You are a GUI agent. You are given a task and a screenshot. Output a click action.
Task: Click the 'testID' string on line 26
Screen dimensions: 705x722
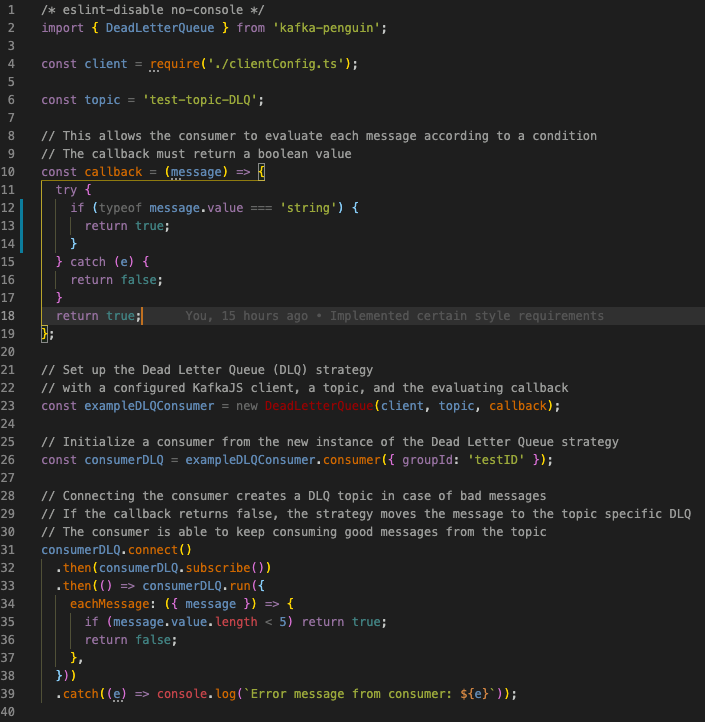[x=496, y=460]
